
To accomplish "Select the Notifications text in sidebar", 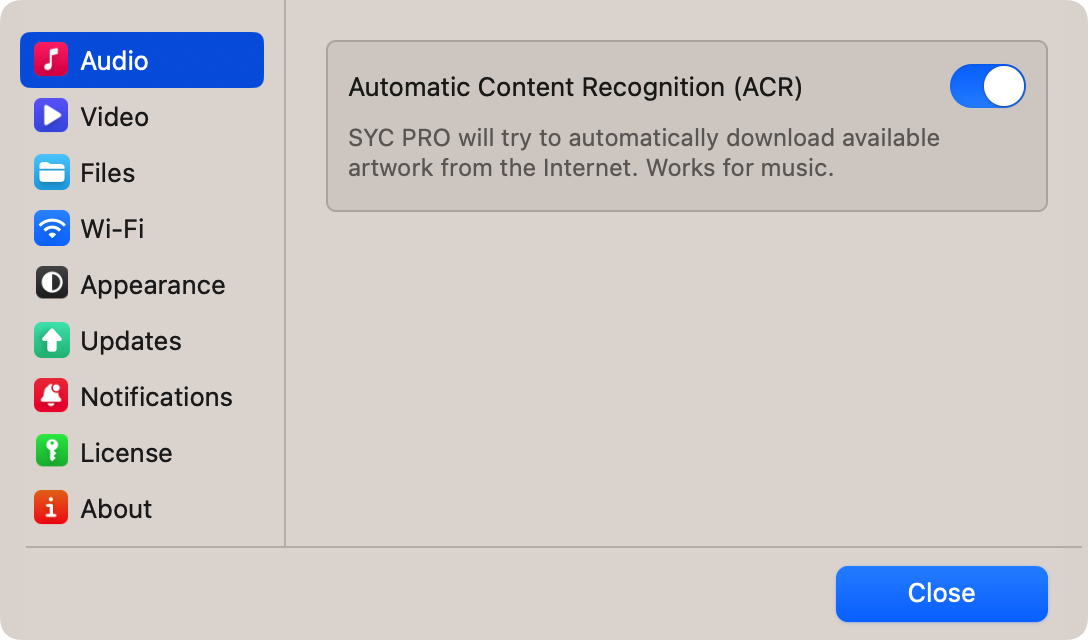I will 157,397.
